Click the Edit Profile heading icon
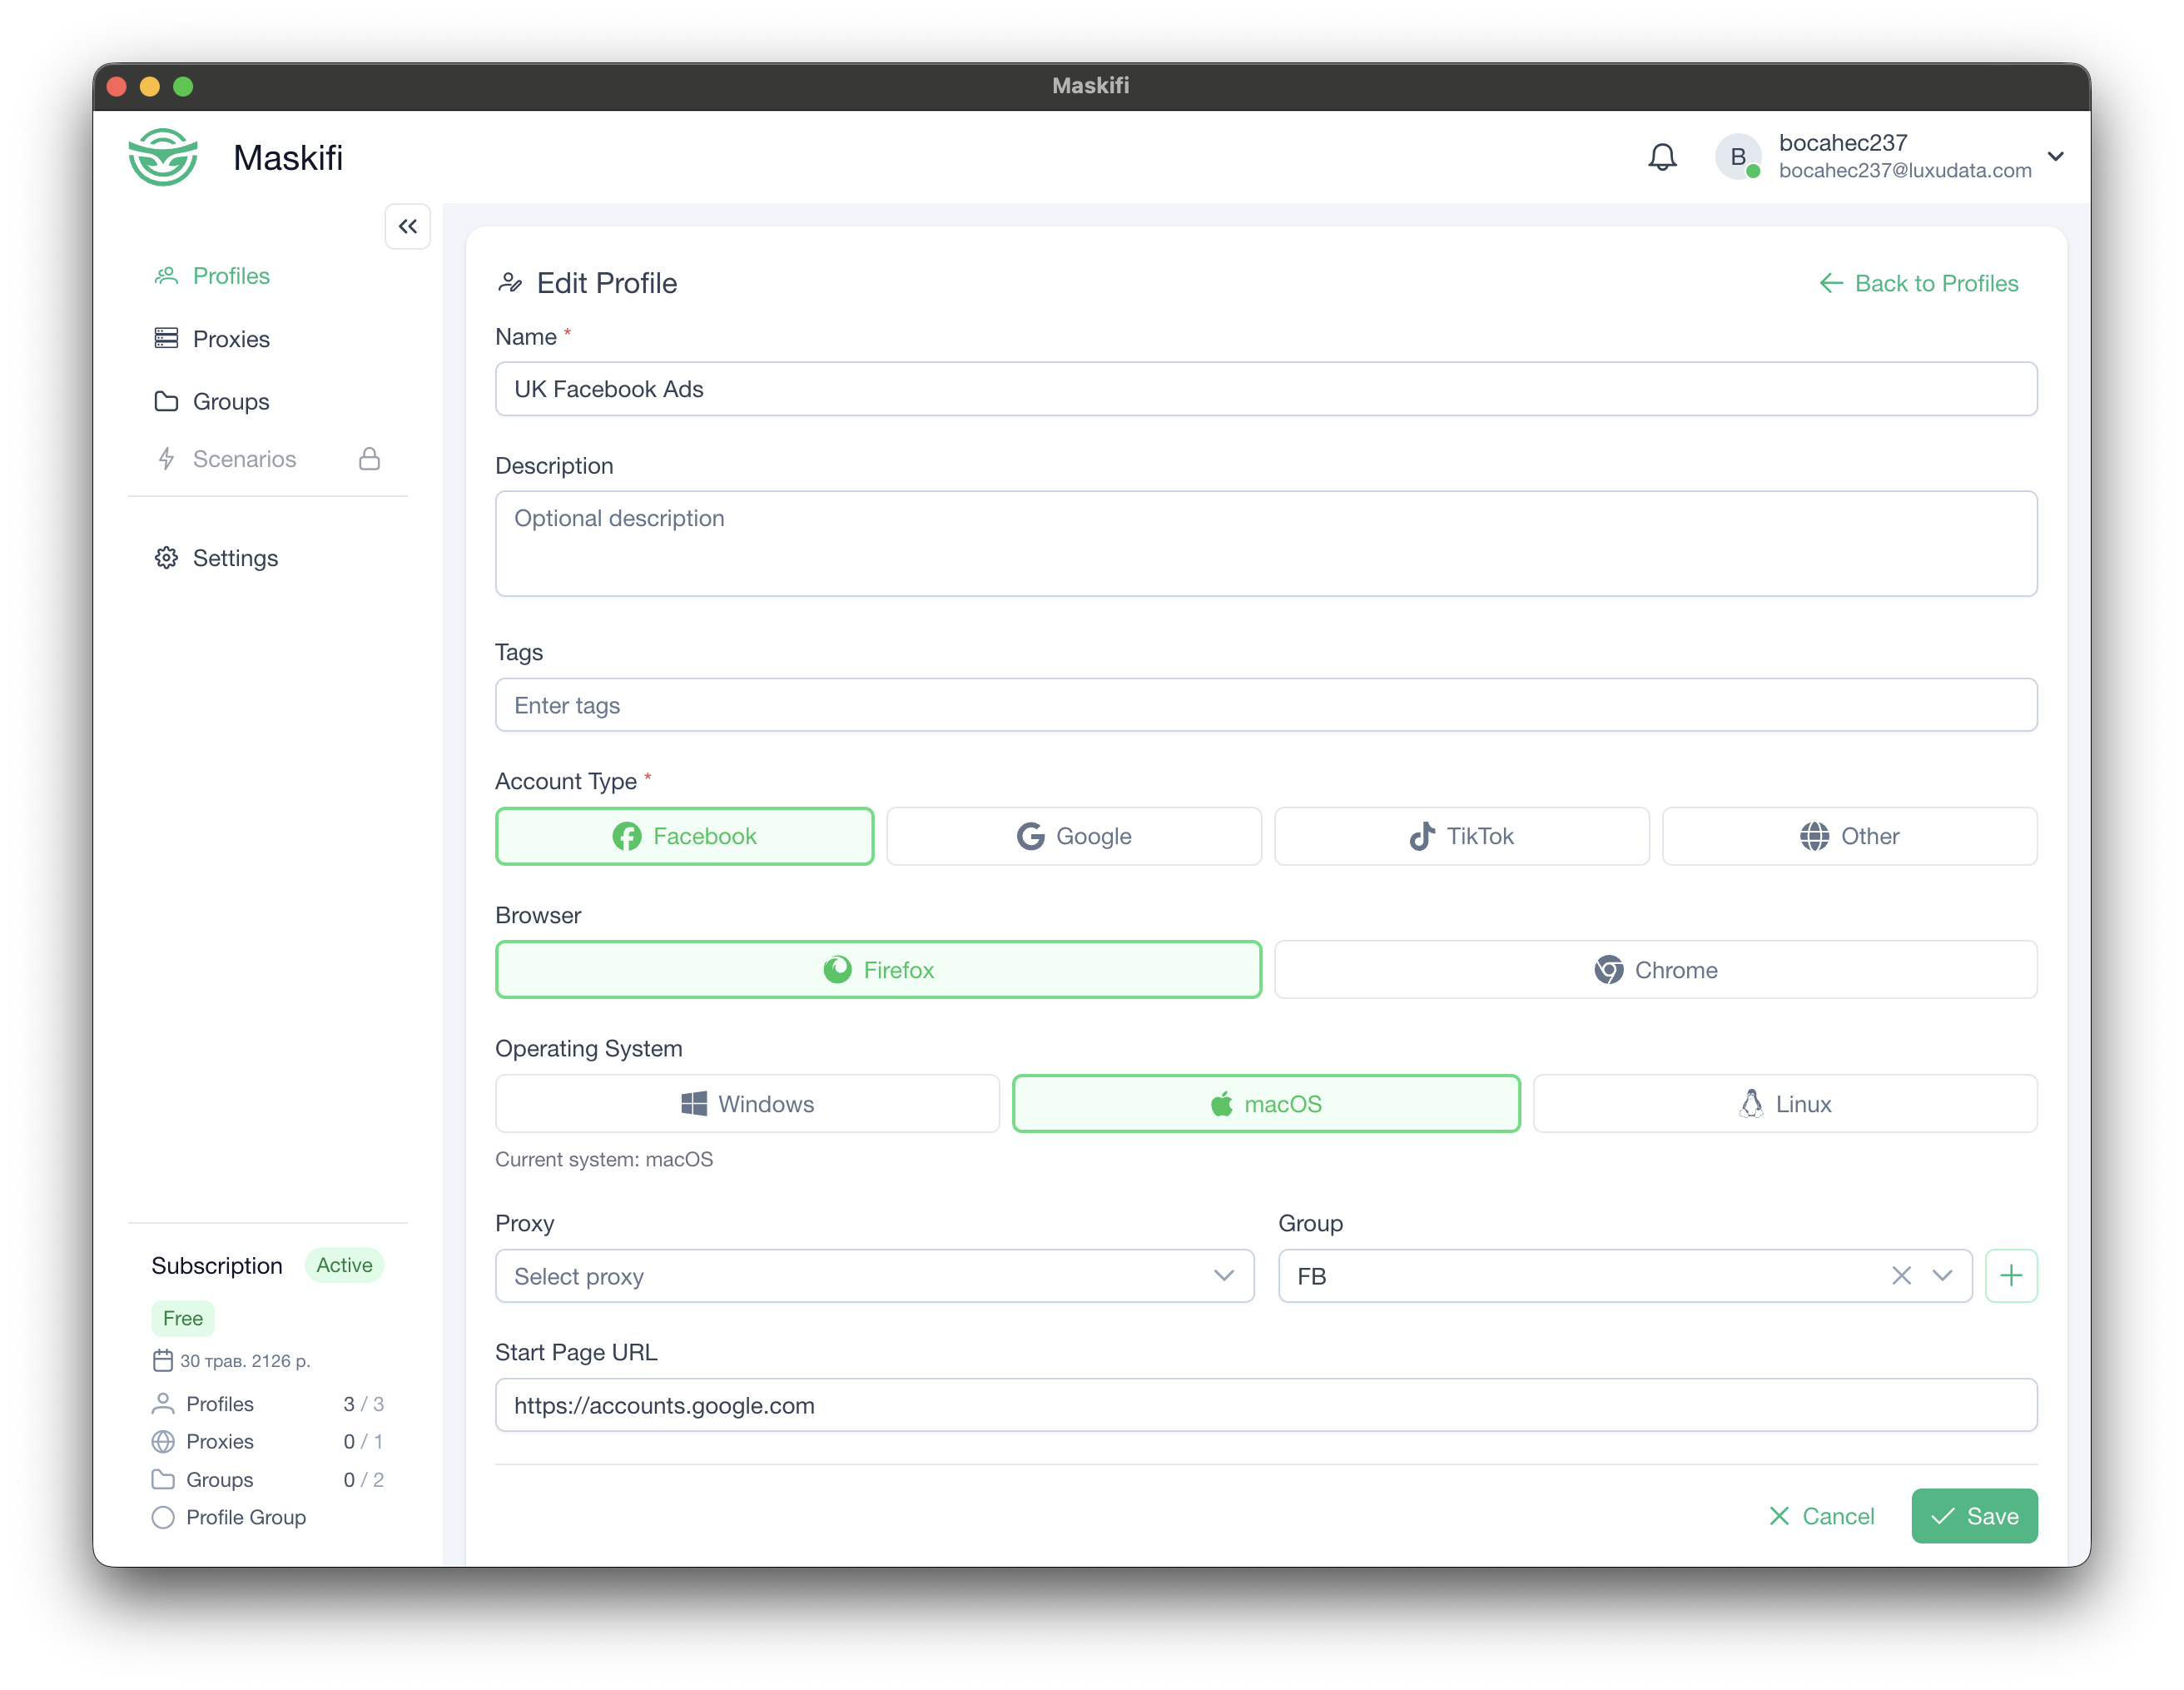The image size is (2184, 1690). 510,283
